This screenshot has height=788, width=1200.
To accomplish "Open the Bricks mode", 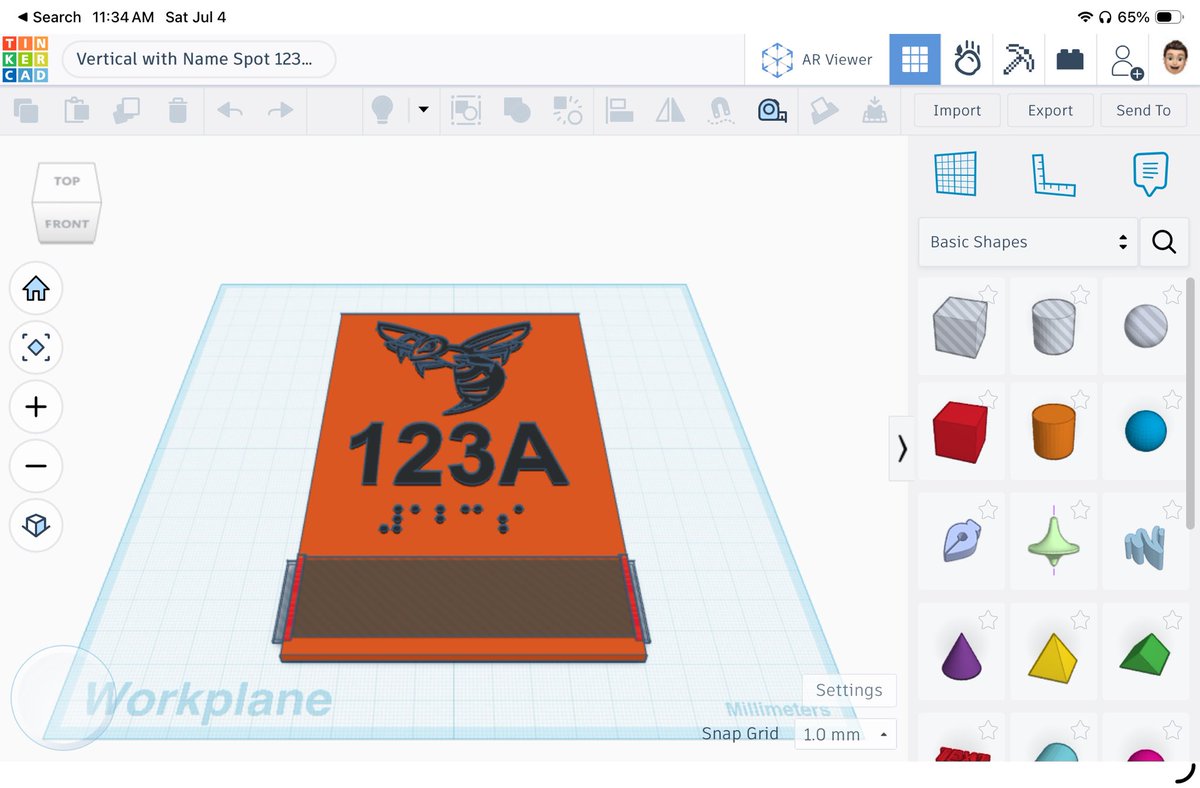I will pyautogui.click(x=1070, y=60).
